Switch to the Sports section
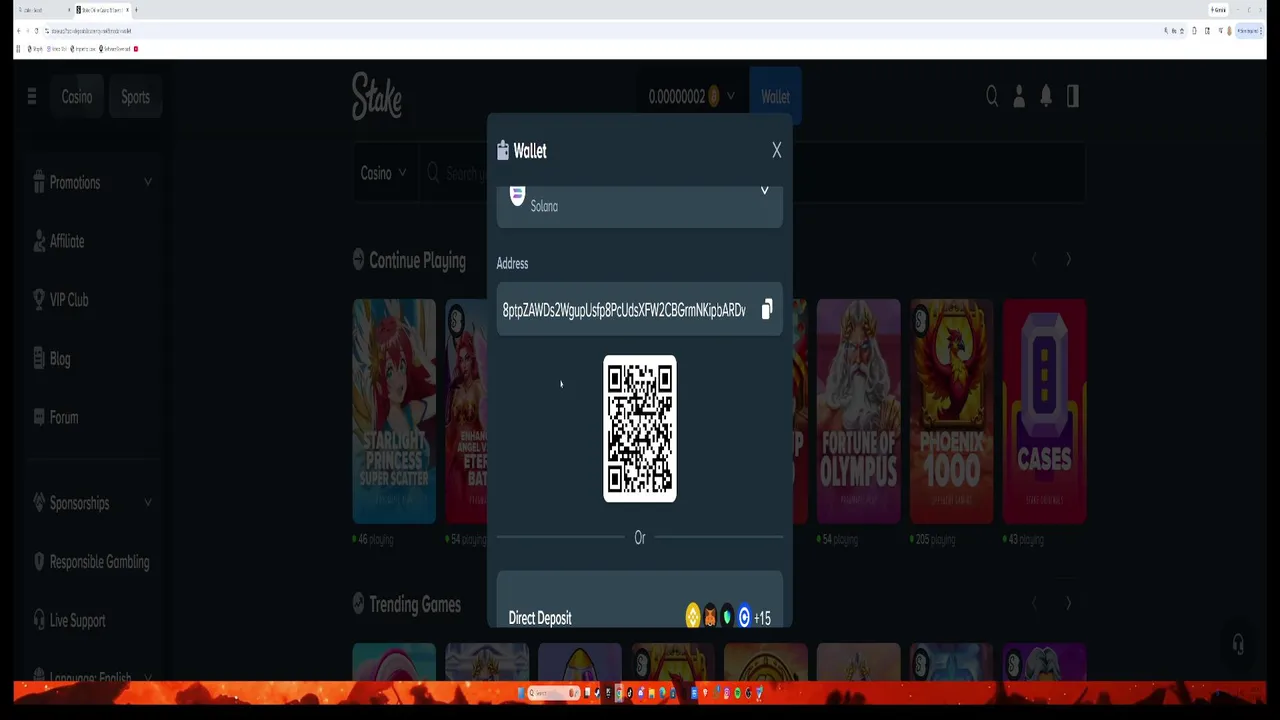Screen dimensions: 1280x720 pyautogui.click(x=135, y=97)
